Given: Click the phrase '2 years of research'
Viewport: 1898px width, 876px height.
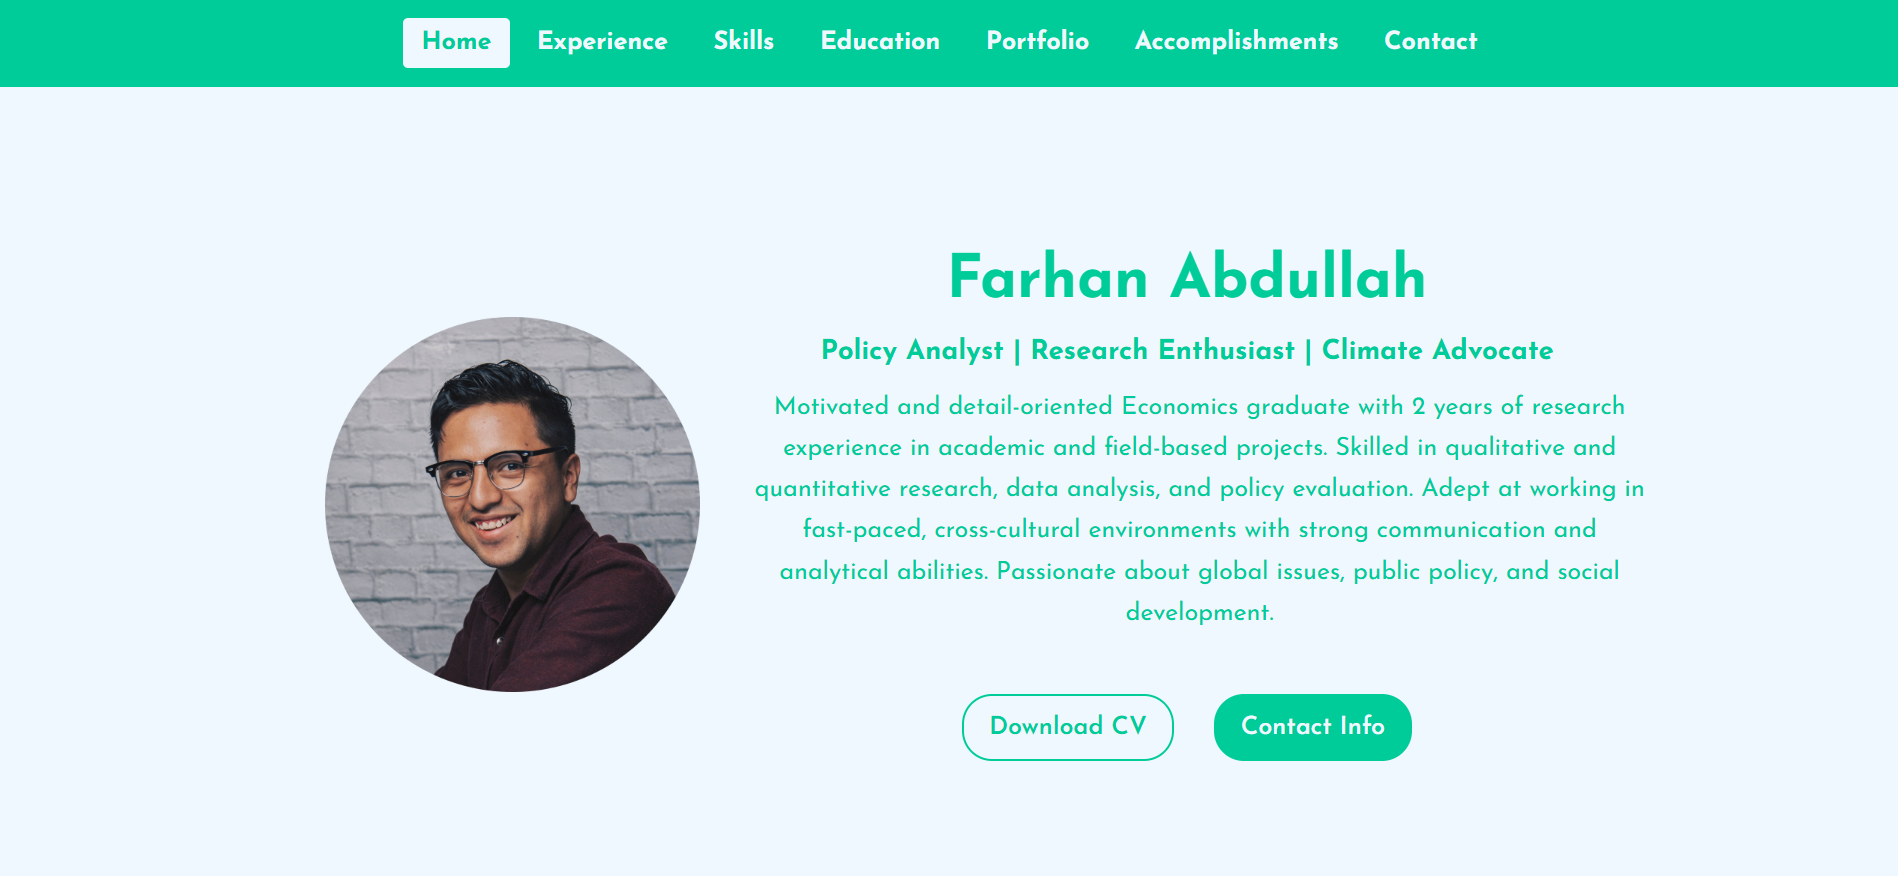Looking at the screenshot, I should [x=1518, y=406].
